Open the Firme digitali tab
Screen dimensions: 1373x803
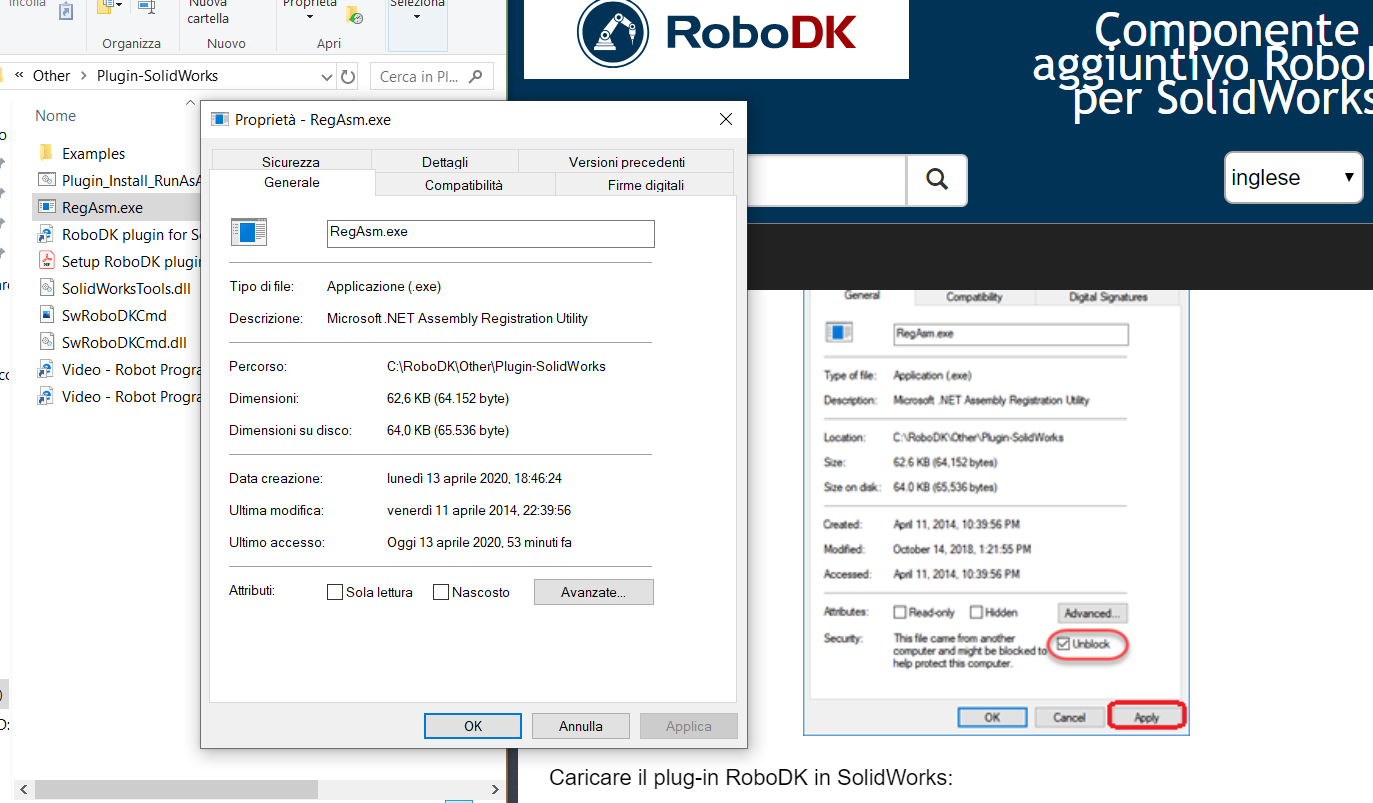click(x=646, y=185)
